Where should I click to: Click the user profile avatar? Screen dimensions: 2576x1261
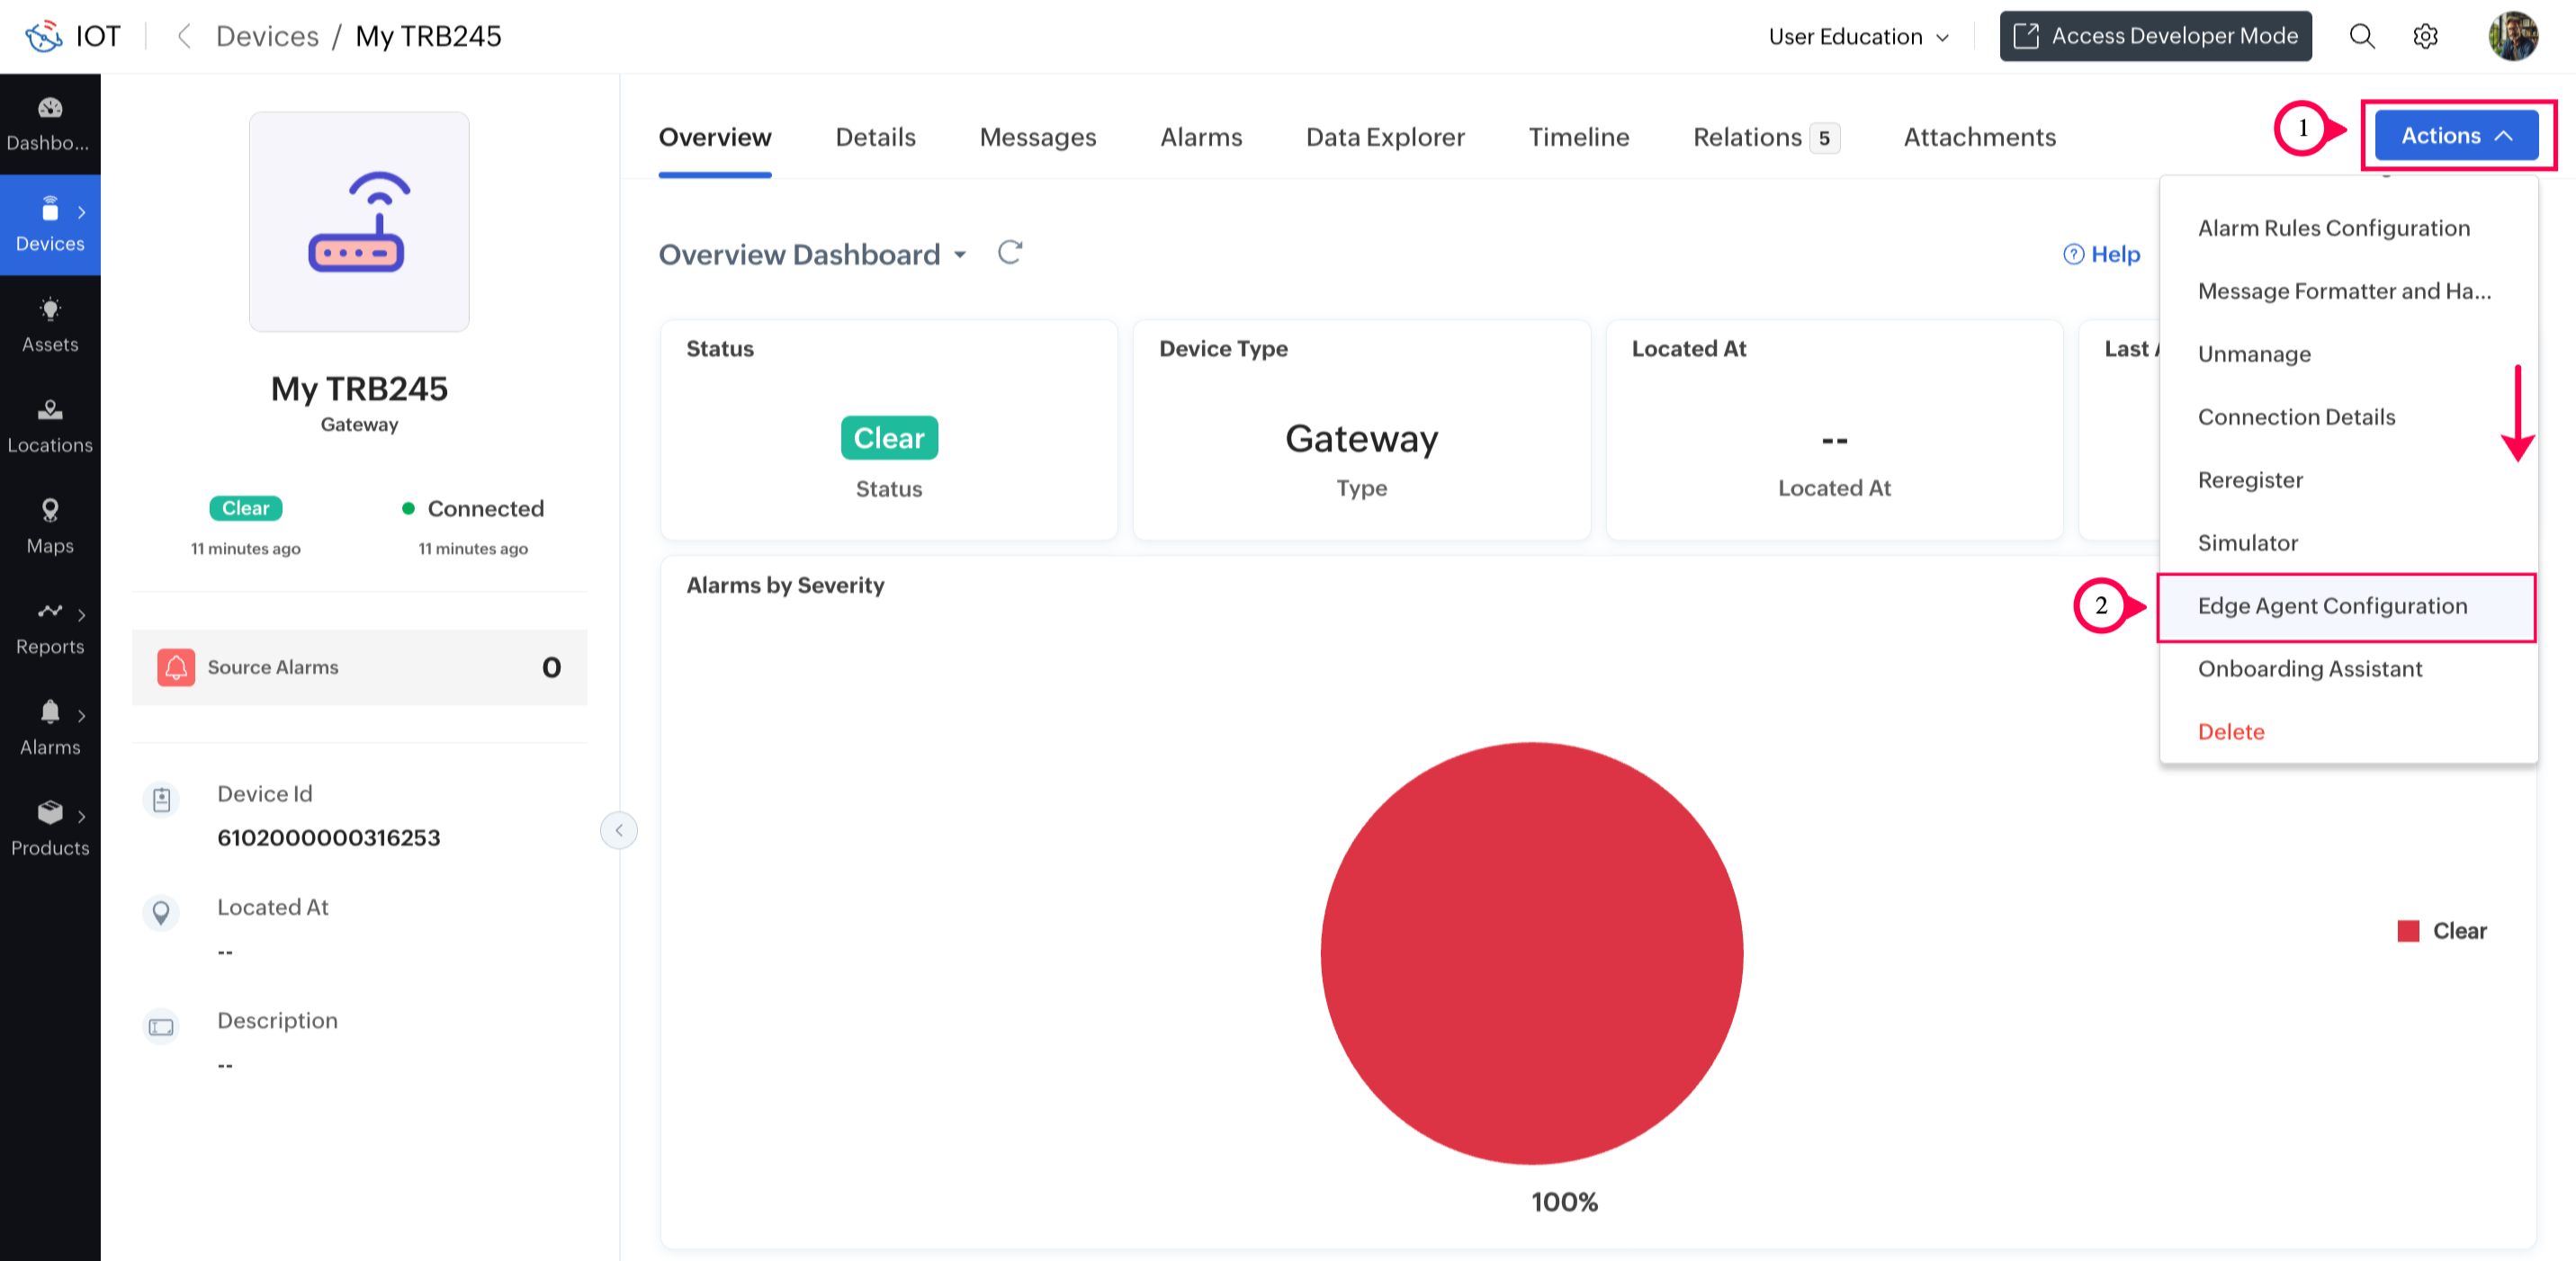pyautogui.click(x=2511, y=37)
